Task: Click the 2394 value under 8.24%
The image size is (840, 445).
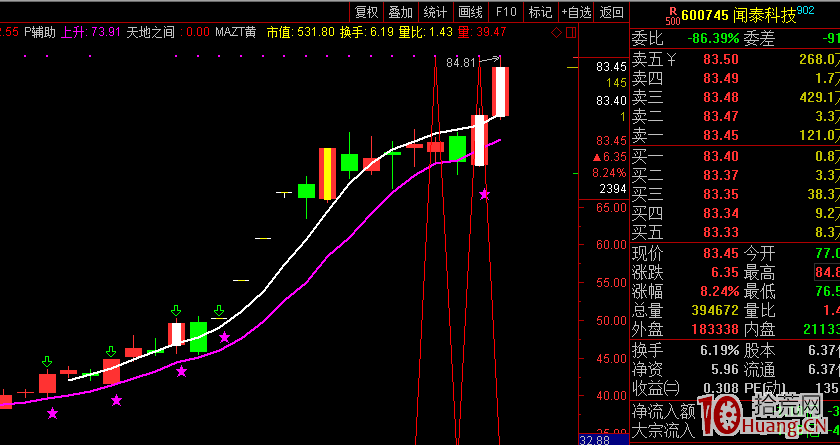Action: point(613,188)
